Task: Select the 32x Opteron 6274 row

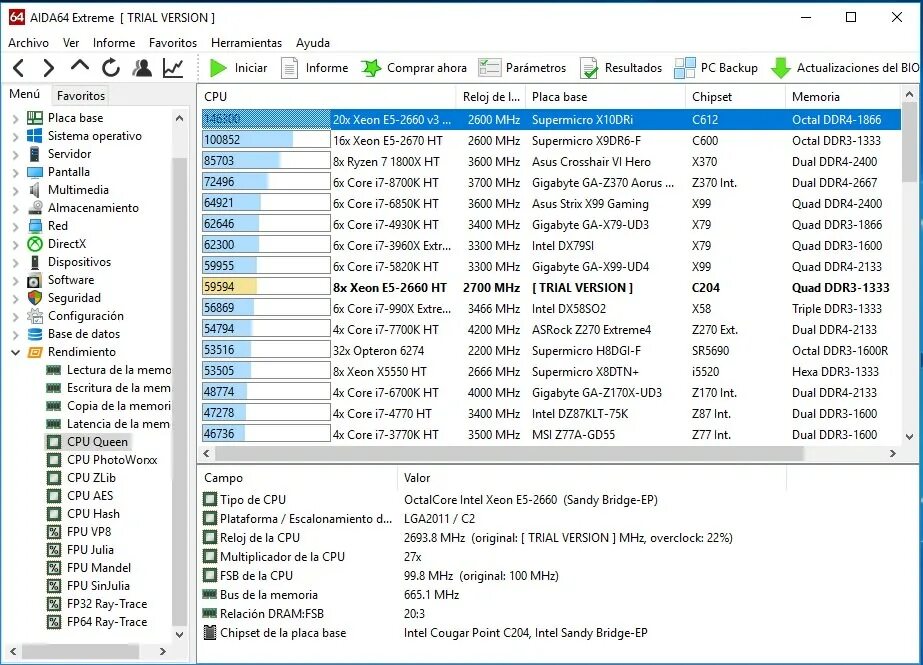Action: coord(551,350)
